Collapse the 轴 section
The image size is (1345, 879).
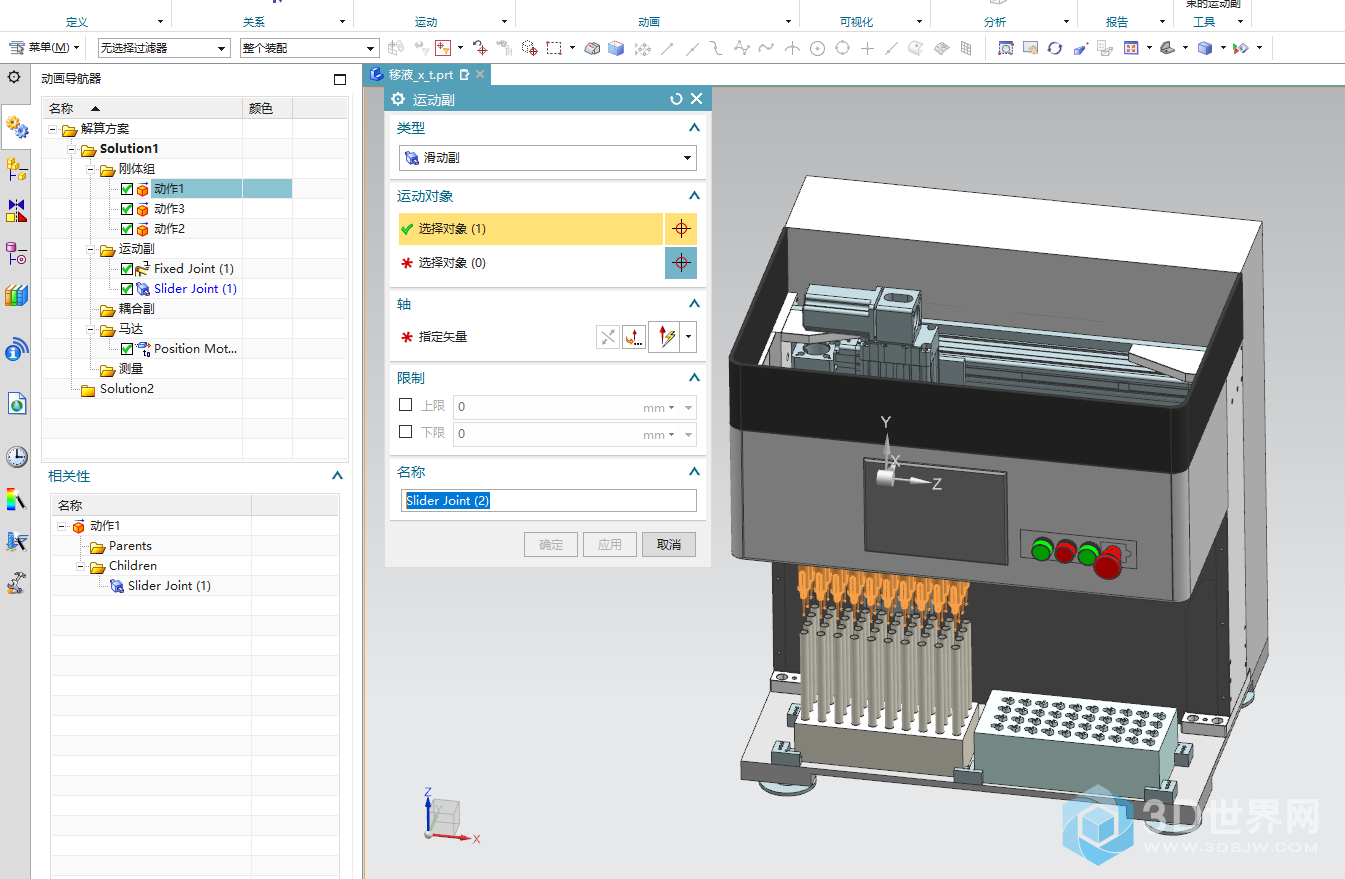pyautogui.click(x=694, y=304)
